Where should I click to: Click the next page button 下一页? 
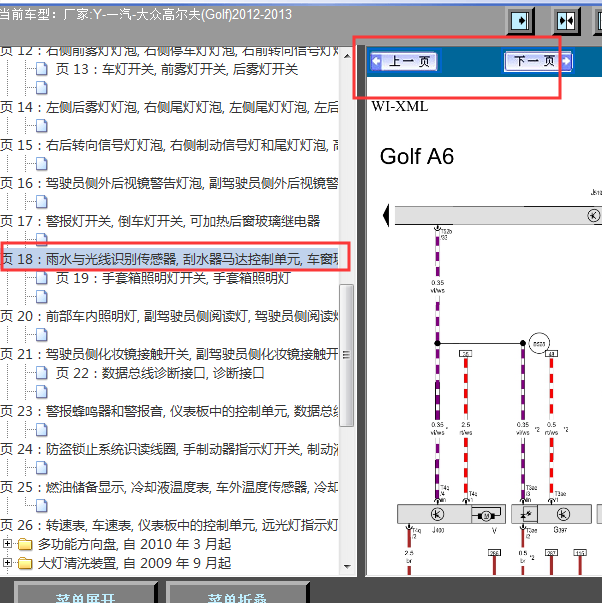(538, 61)
